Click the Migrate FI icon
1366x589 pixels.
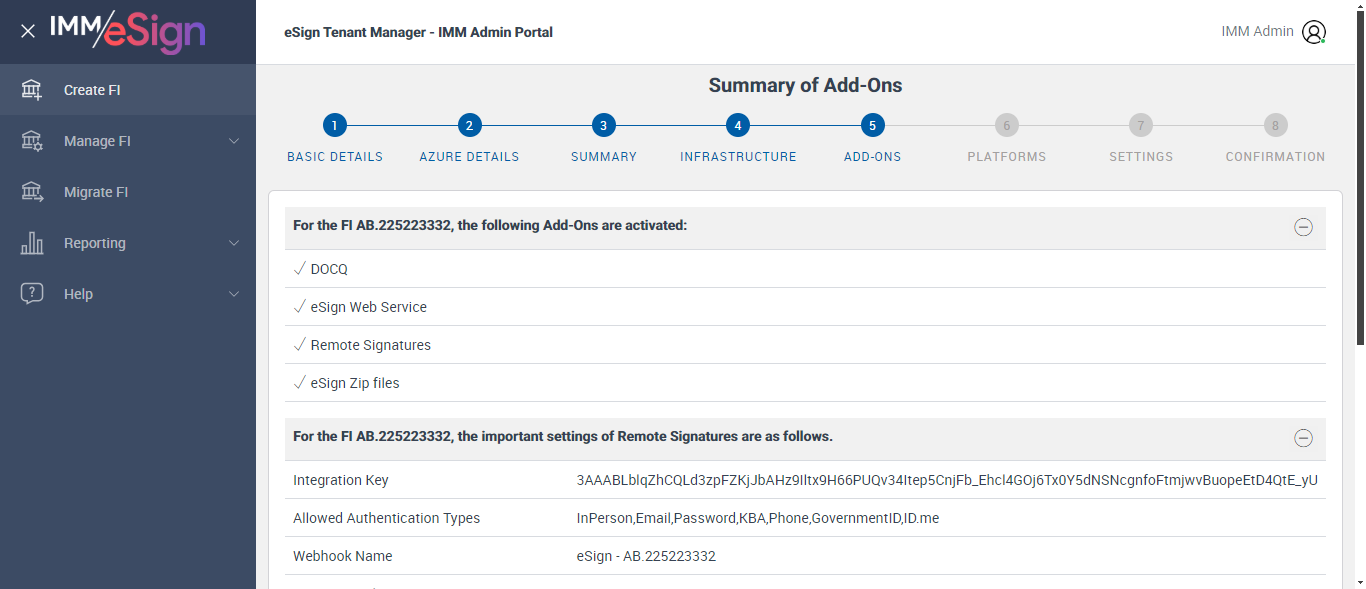[x=32, y=192]
